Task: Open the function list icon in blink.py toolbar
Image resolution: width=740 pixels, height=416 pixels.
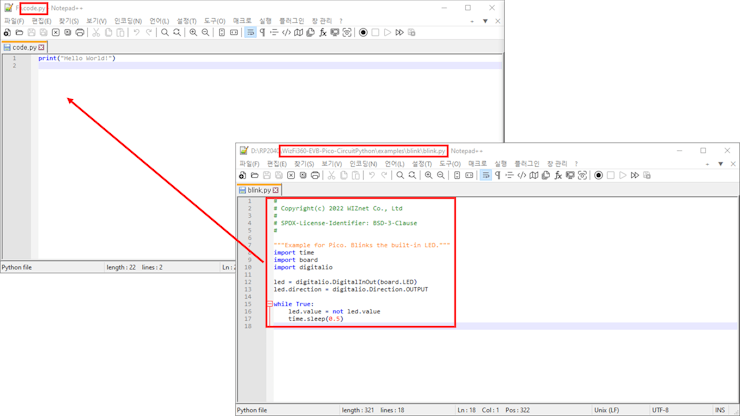Action: [558, 176]
